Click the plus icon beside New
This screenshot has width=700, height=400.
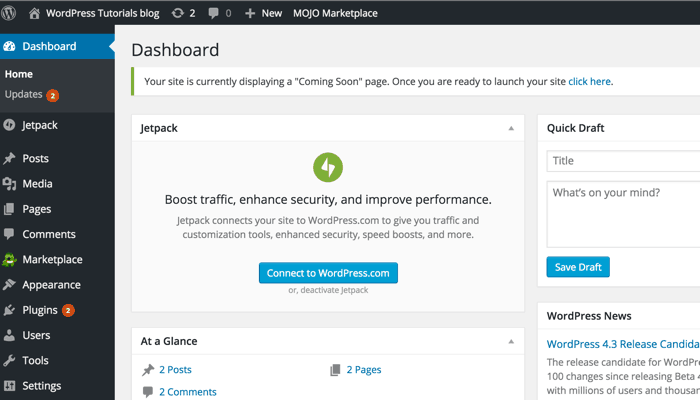coord(250,13)
